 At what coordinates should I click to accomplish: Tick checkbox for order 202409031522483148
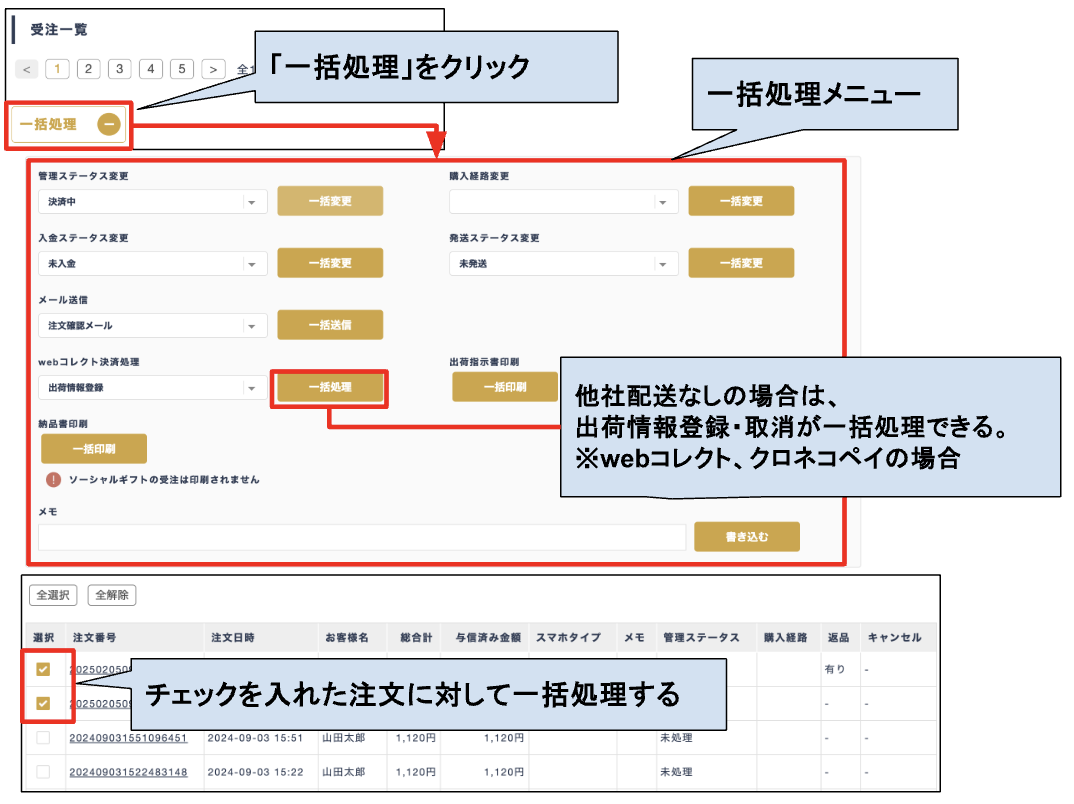click(43, 772)
